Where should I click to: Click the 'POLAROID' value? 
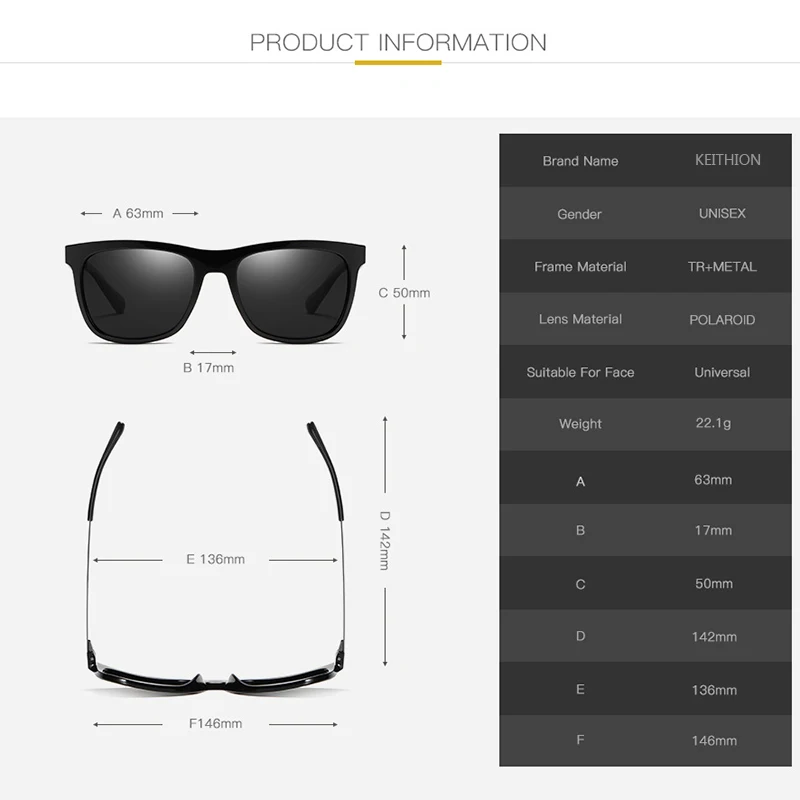pyautogui.click(x=722, y=320)
